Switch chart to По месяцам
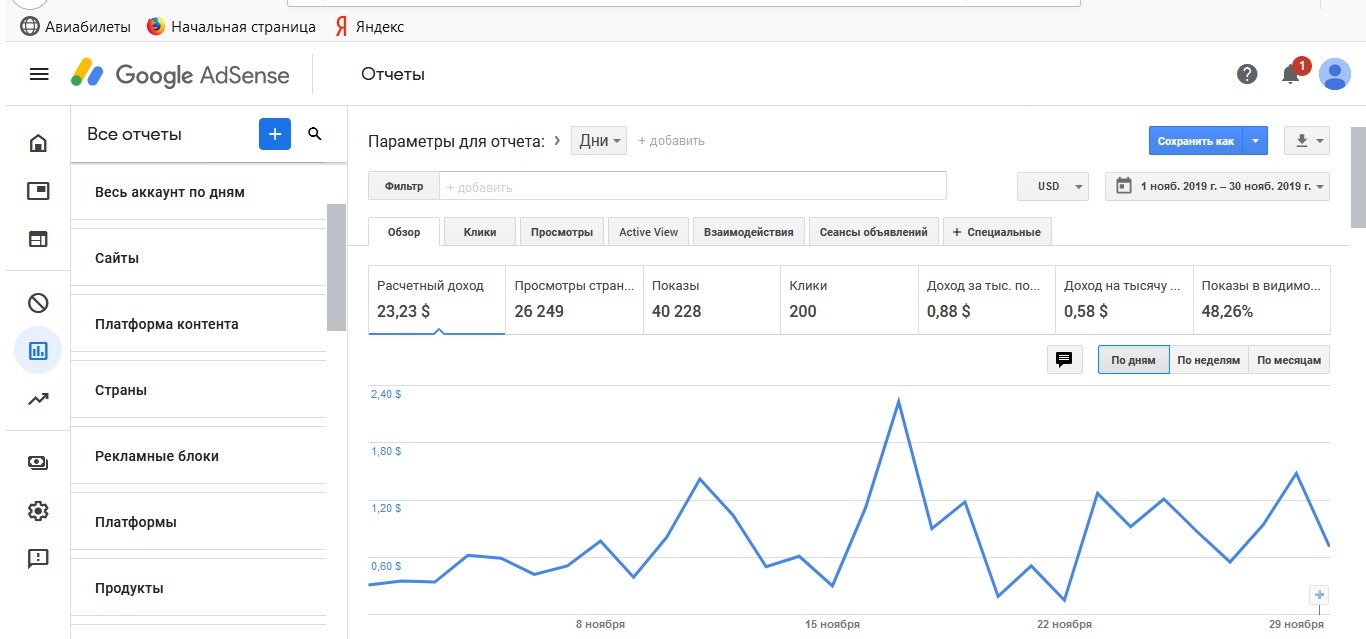Viewport: 1366px width, 639px height. (1289, 360)
